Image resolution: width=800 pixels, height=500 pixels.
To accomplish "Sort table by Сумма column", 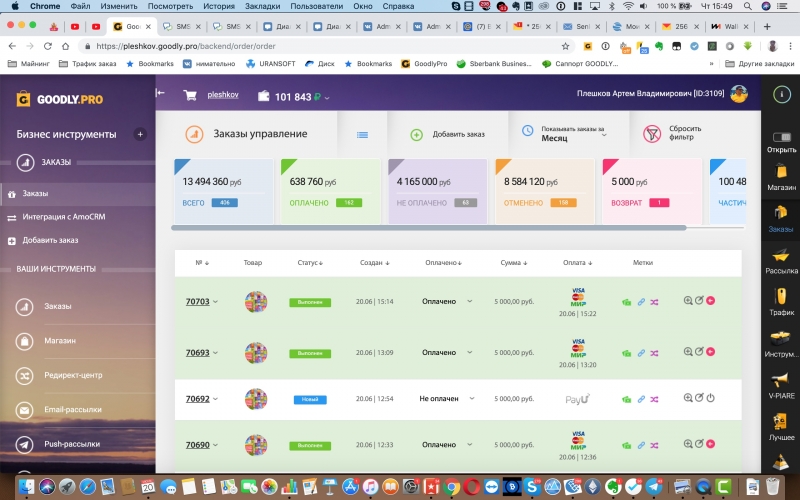I will (x=514, y=263).
